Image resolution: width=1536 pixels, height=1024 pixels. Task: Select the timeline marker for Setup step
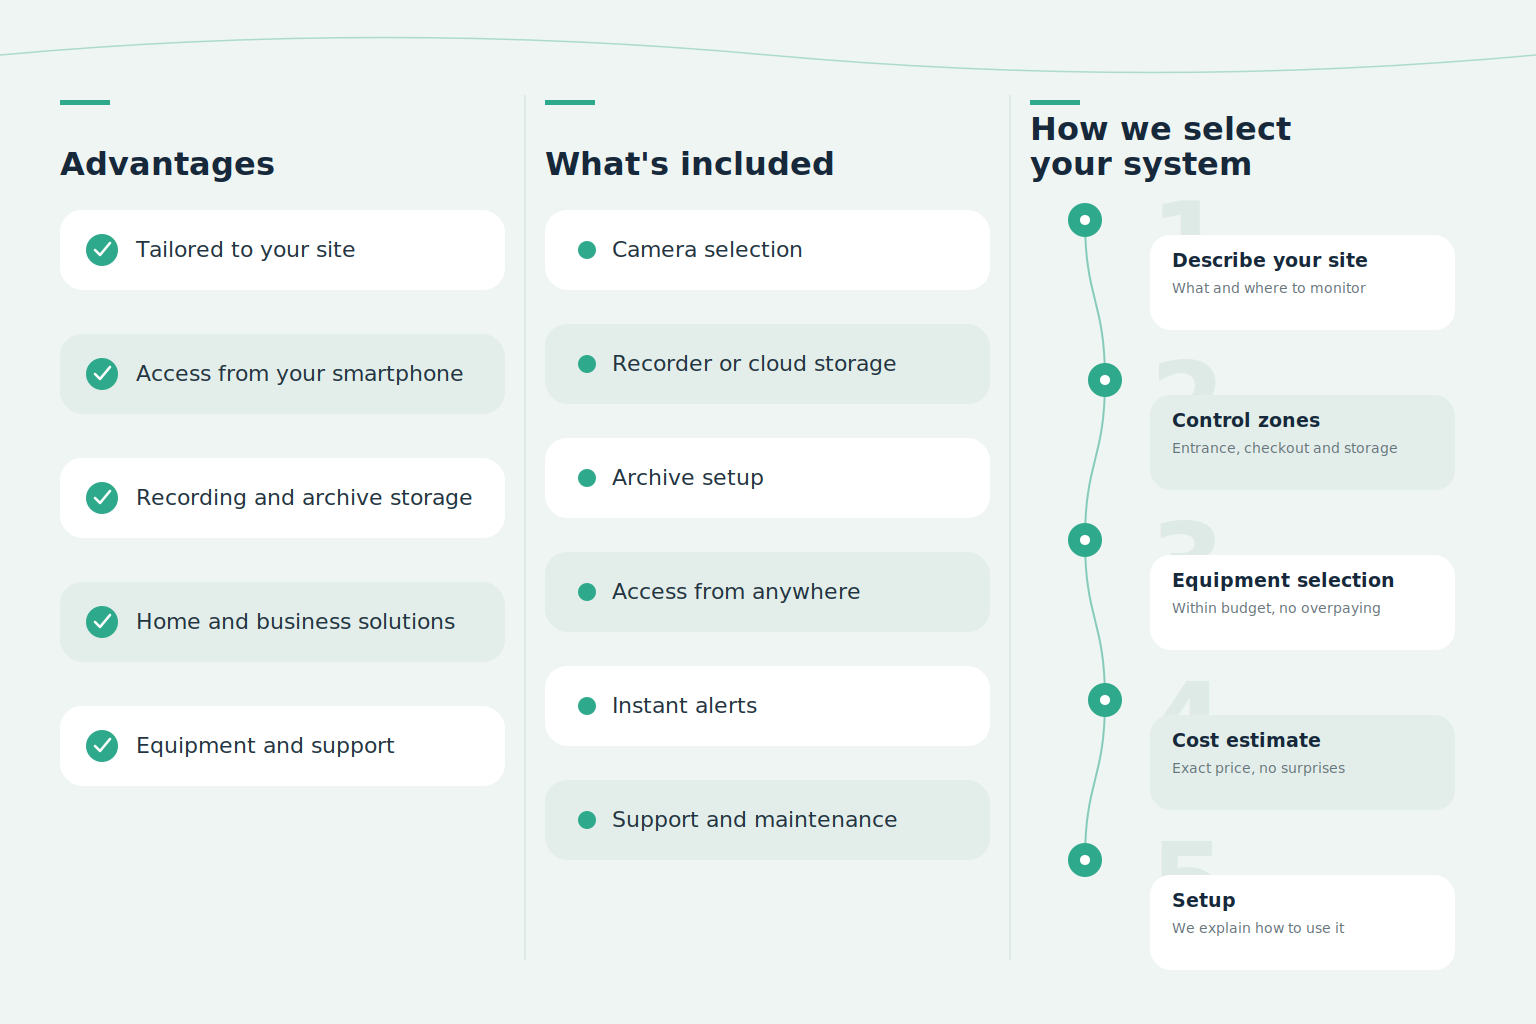[1085, 860]
